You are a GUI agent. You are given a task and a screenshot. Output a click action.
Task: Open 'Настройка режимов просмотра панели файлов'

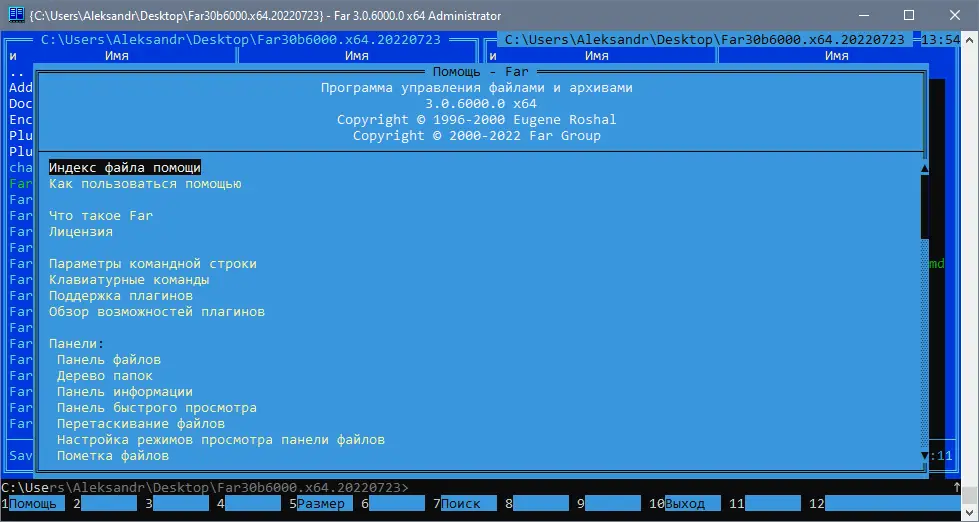220,440
